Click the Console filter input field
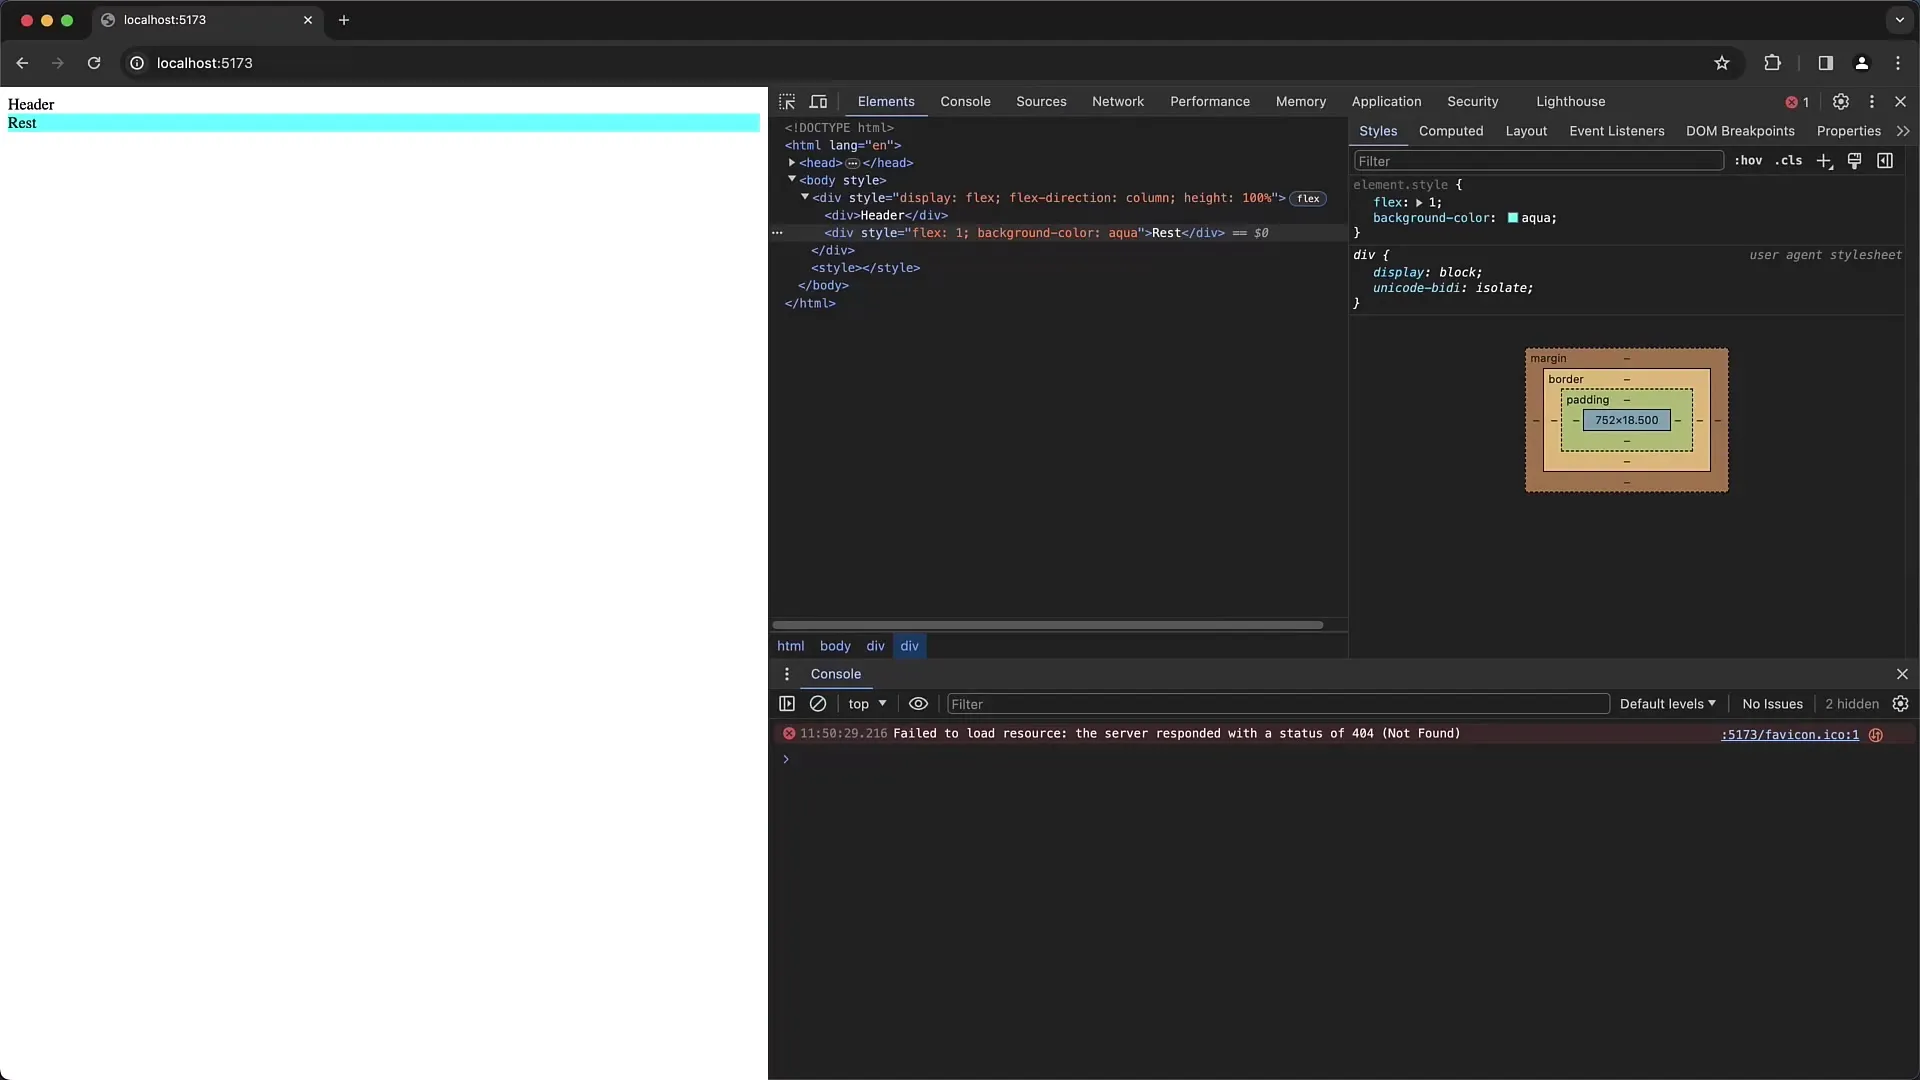This screenshot has height=1080, width=1920. pyautogui.click(x=1275, y=703)
